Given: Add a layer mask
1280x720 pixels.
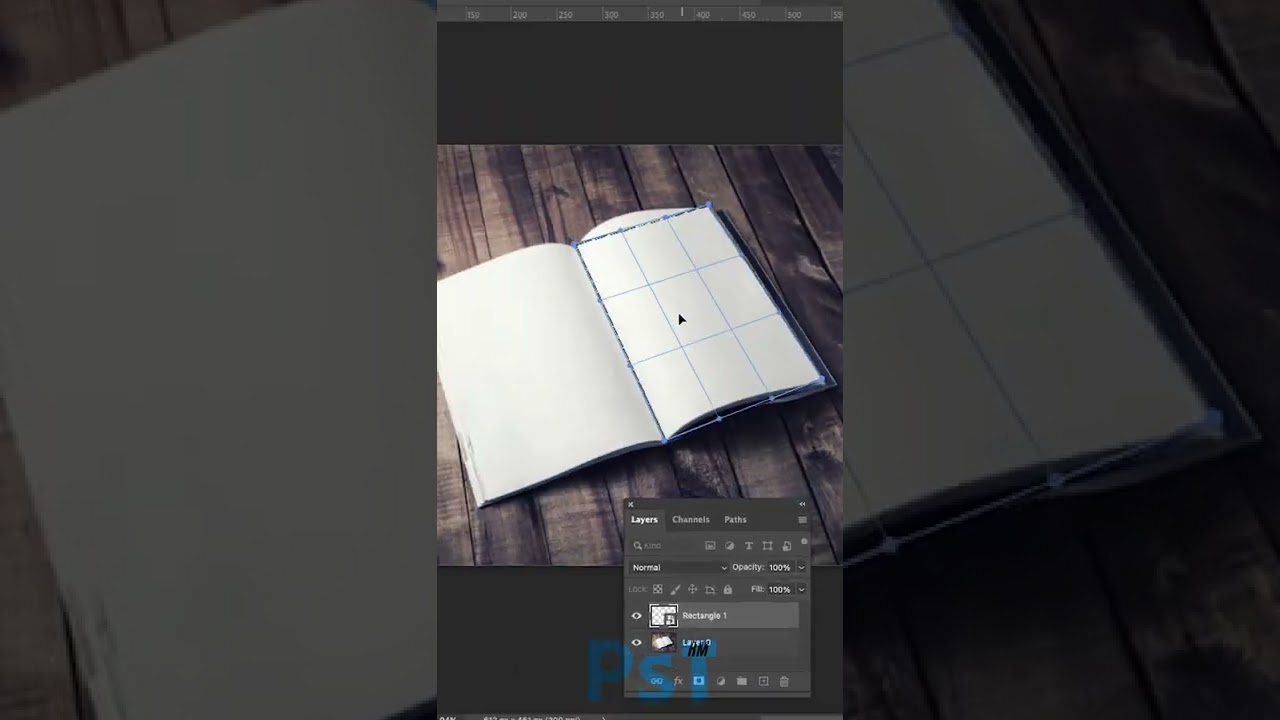Looking at the screenshot, I should coord(699,681).
